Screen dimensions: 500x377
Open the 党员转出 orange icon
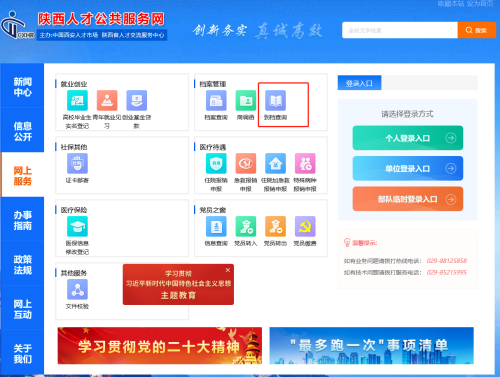pos(275,226)
